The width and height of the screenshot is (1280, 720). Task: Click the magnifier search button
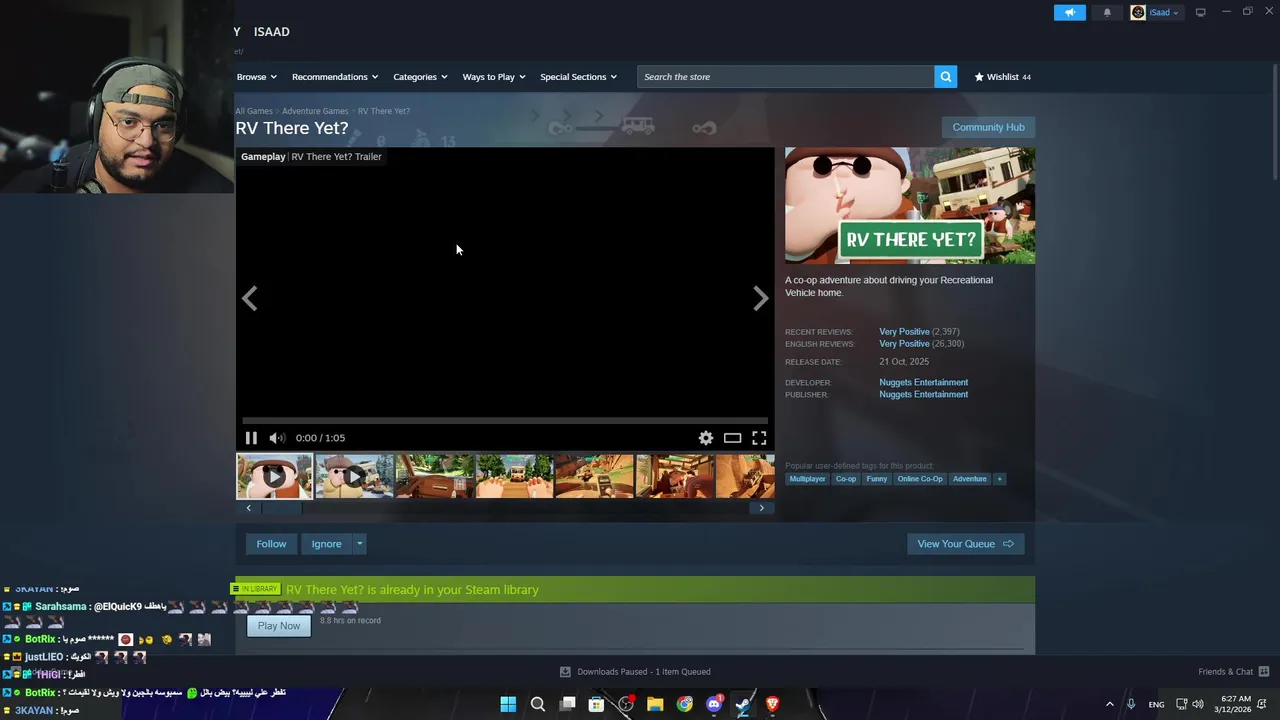coord(946,77)
